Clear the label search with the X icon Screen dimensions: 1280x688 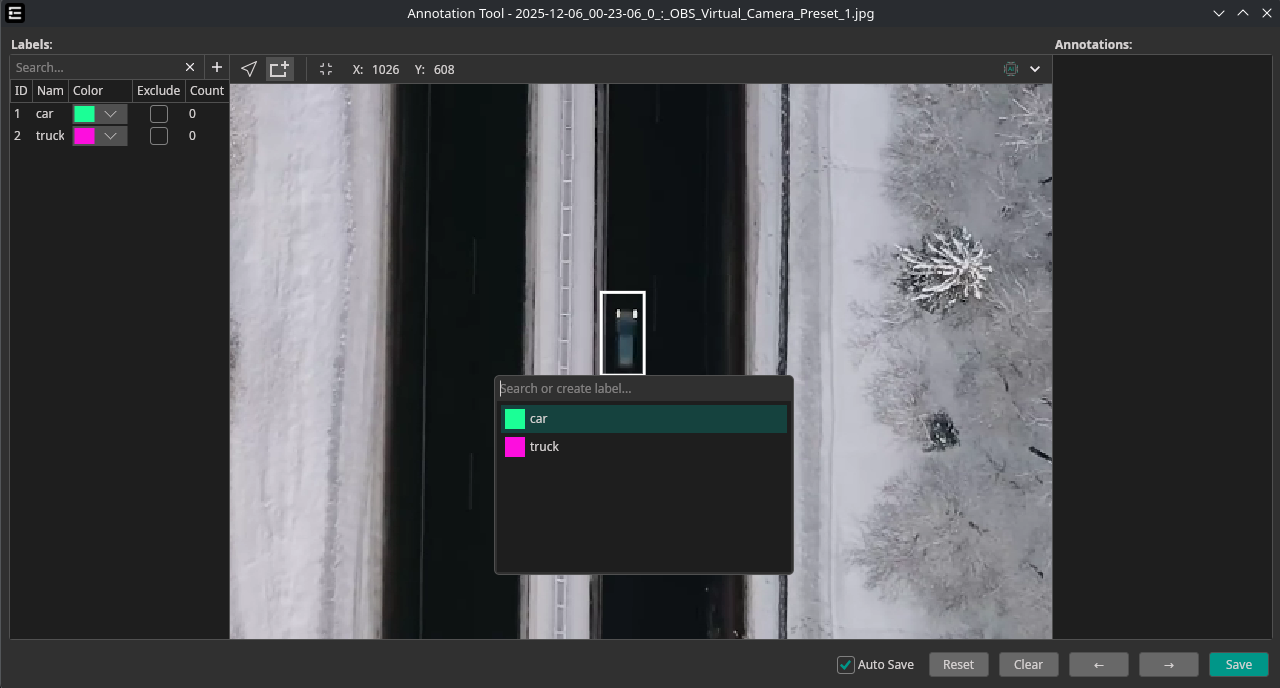(190, 67)
